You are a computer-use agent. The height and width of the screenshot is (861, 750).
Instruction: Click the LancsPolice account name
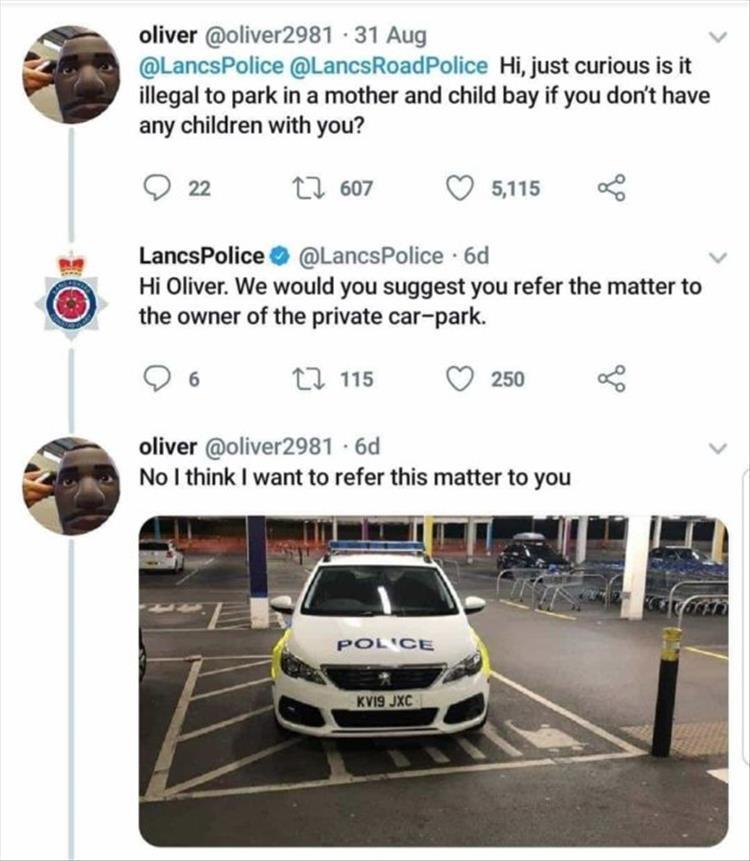pos(202,257)
